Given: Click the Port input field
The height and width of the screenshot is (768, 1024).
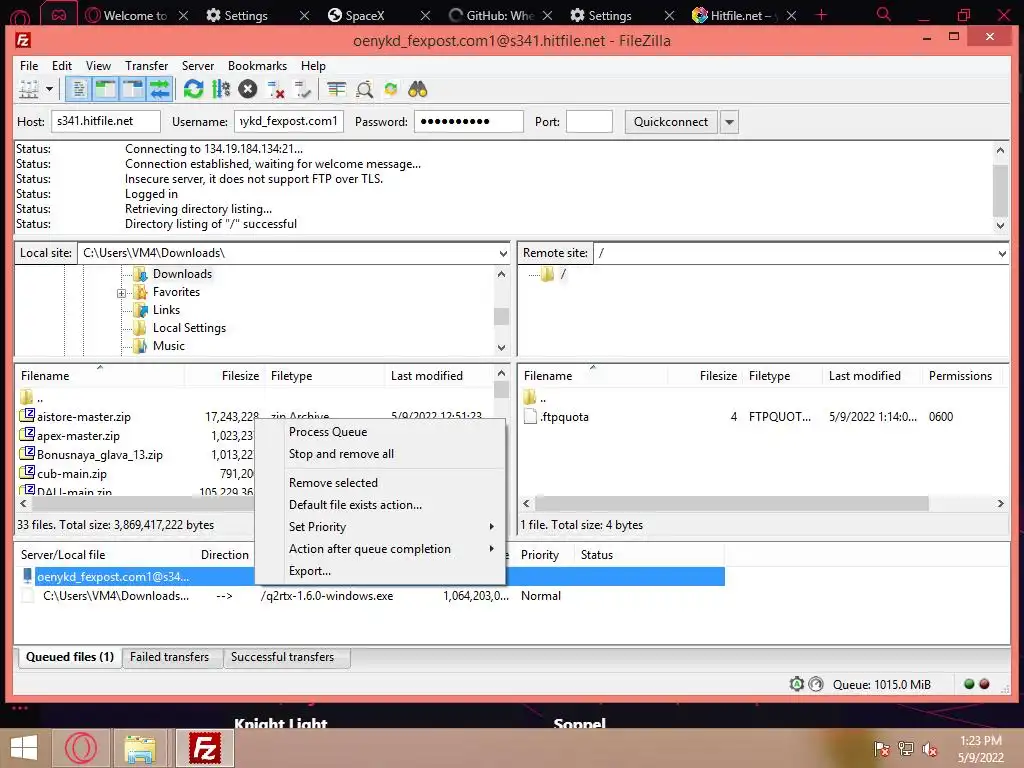Looking at the screenshot, I should click(x=589, y=121).
